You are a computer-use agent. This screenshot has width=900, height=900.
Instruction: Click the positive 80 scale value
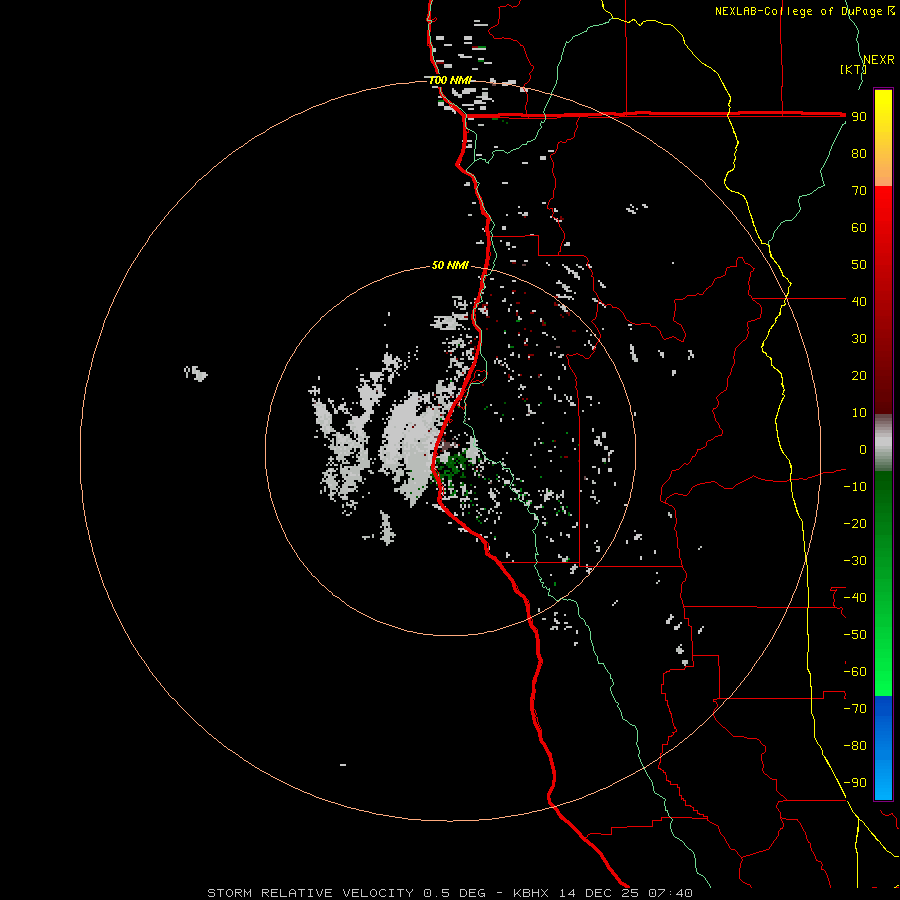click(859, 154)
